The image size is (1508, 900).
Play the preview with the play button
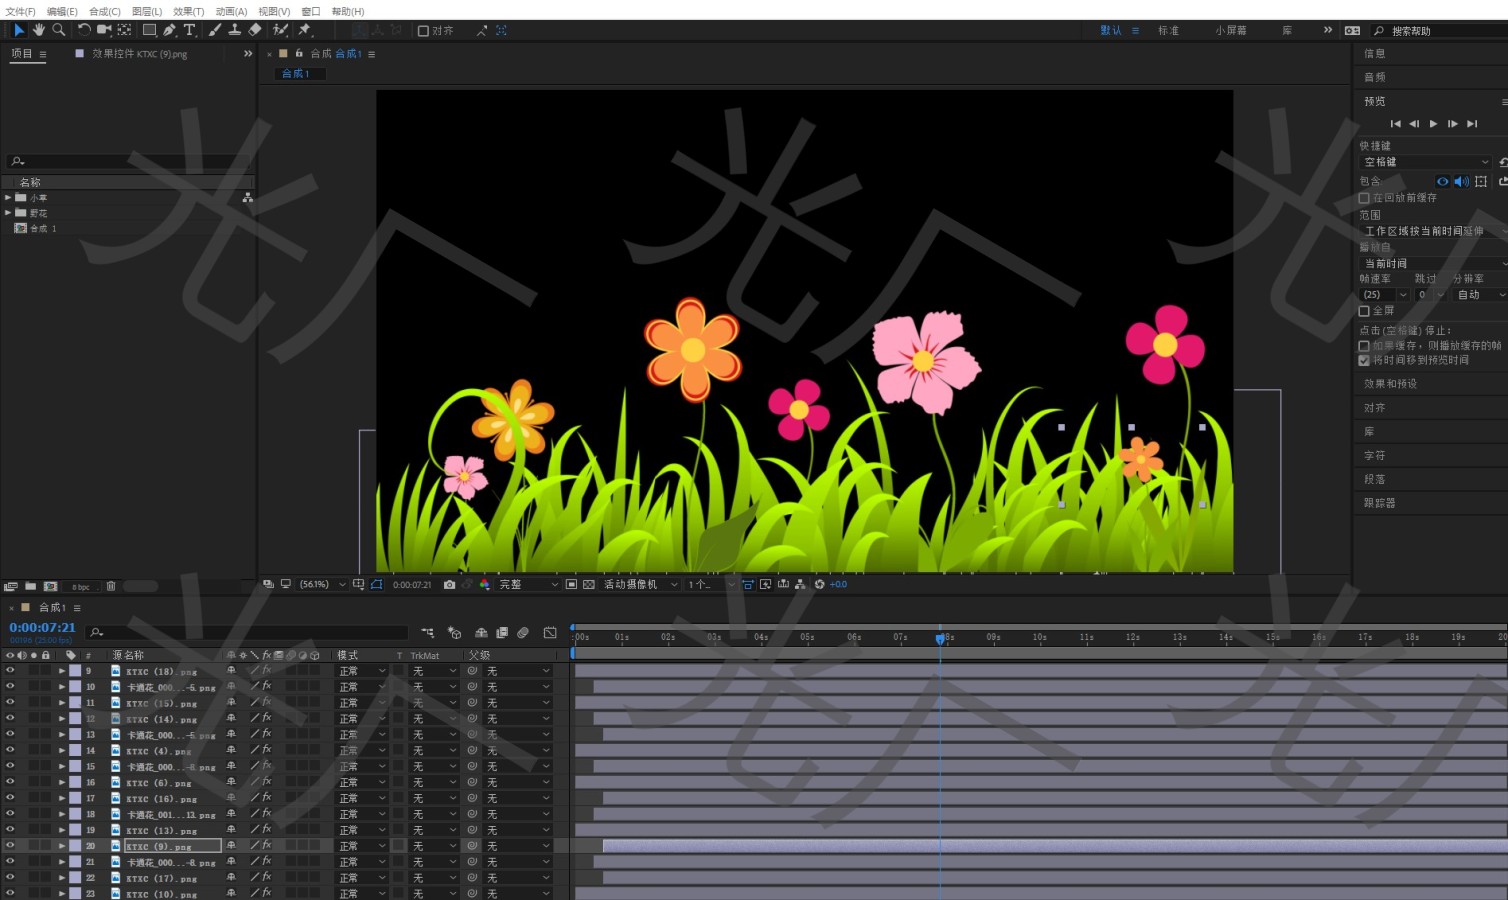[x=1433, y=124]
